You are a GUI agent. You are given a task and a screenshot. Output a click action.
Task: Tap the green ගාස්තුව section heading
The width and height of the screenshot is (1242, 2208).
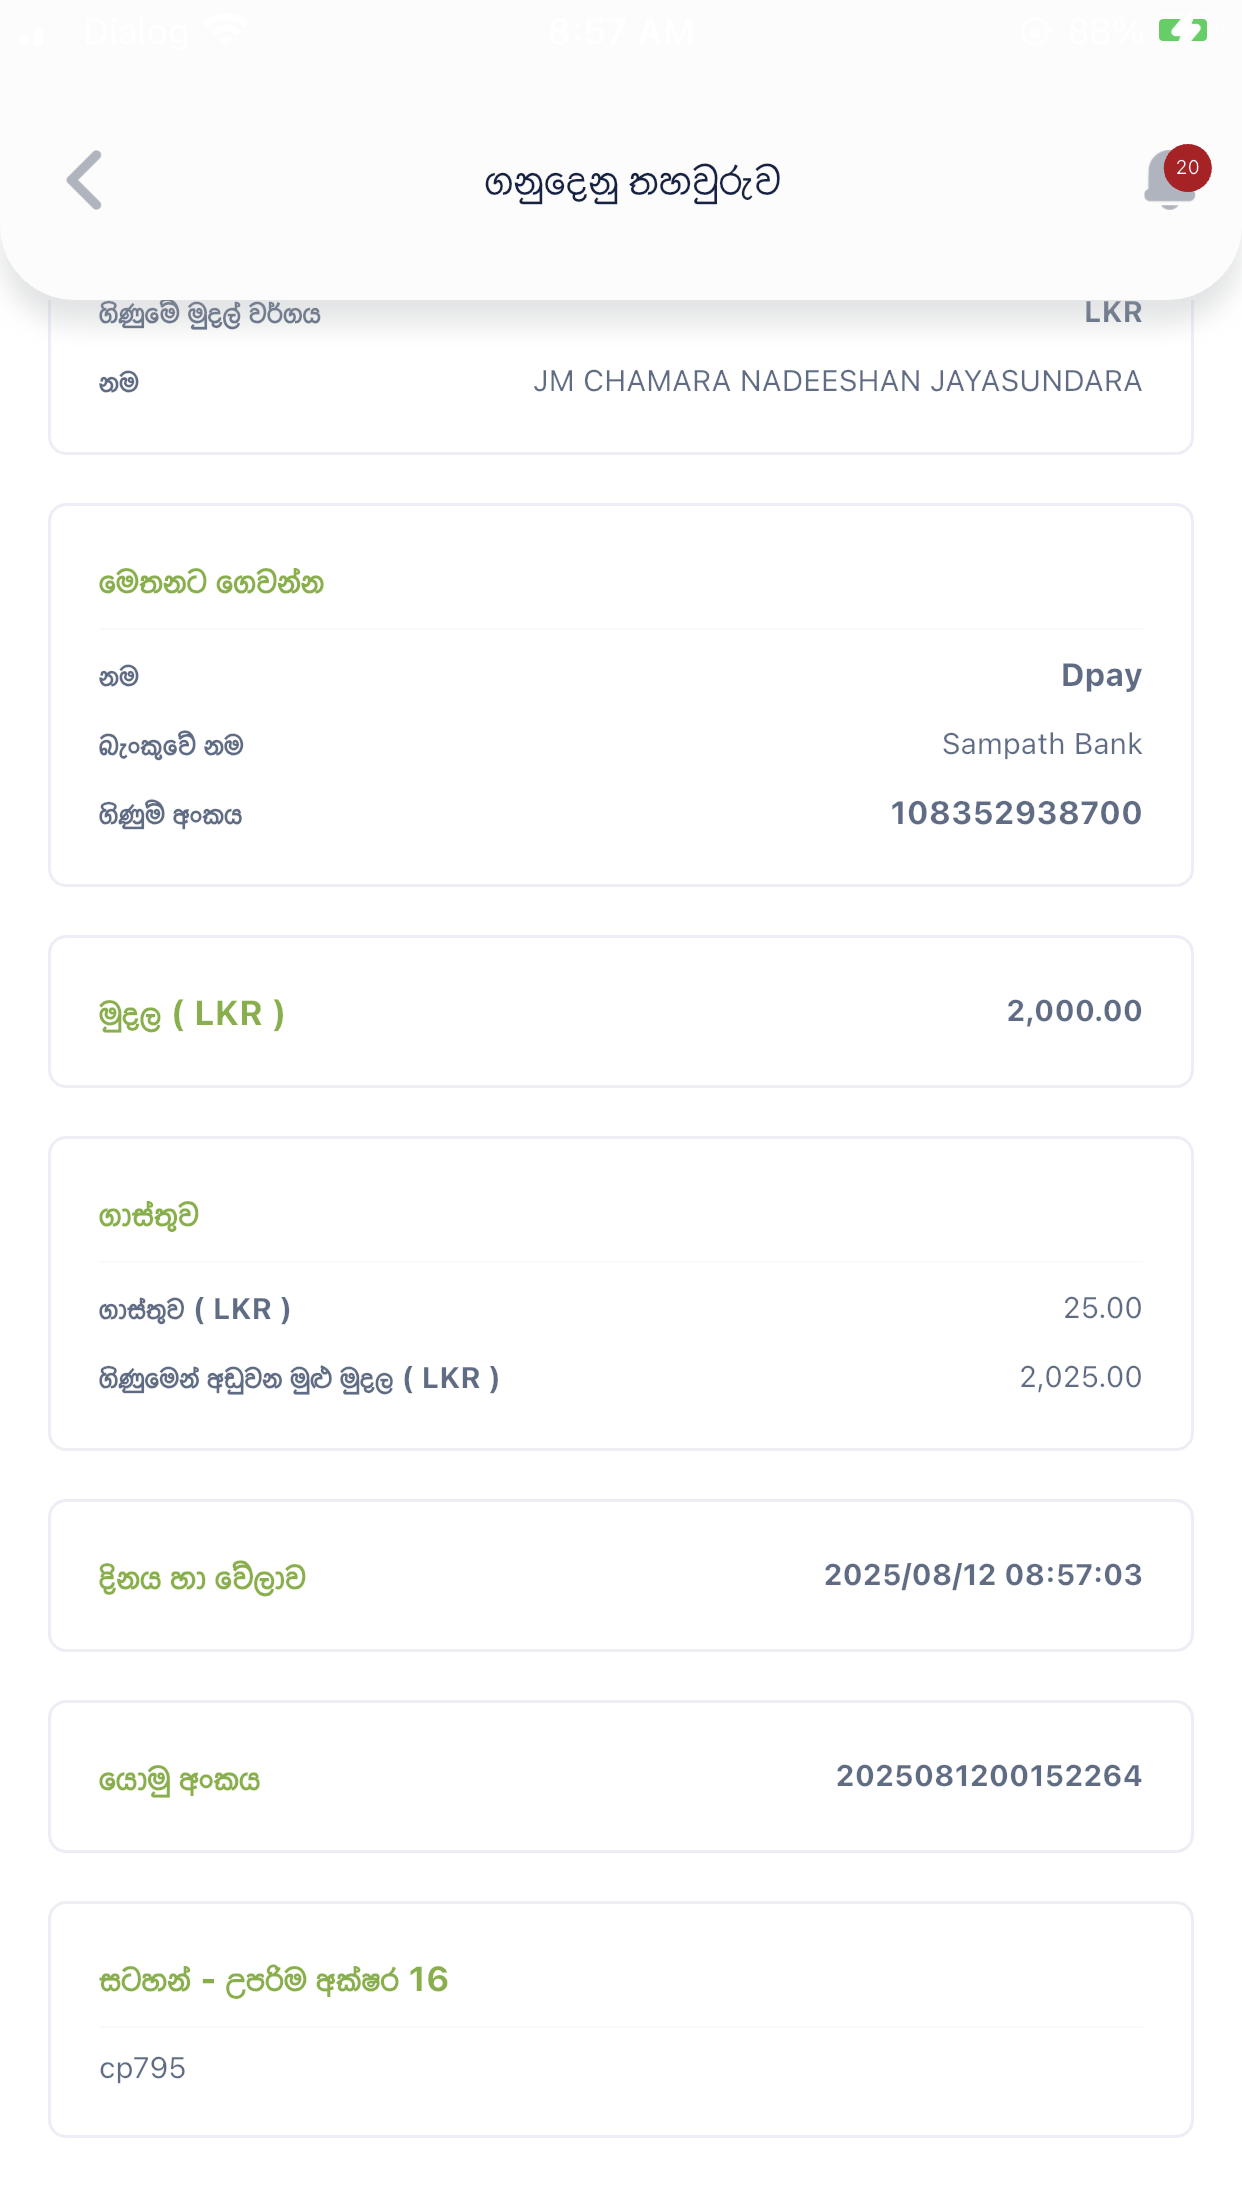point(149,1216)
